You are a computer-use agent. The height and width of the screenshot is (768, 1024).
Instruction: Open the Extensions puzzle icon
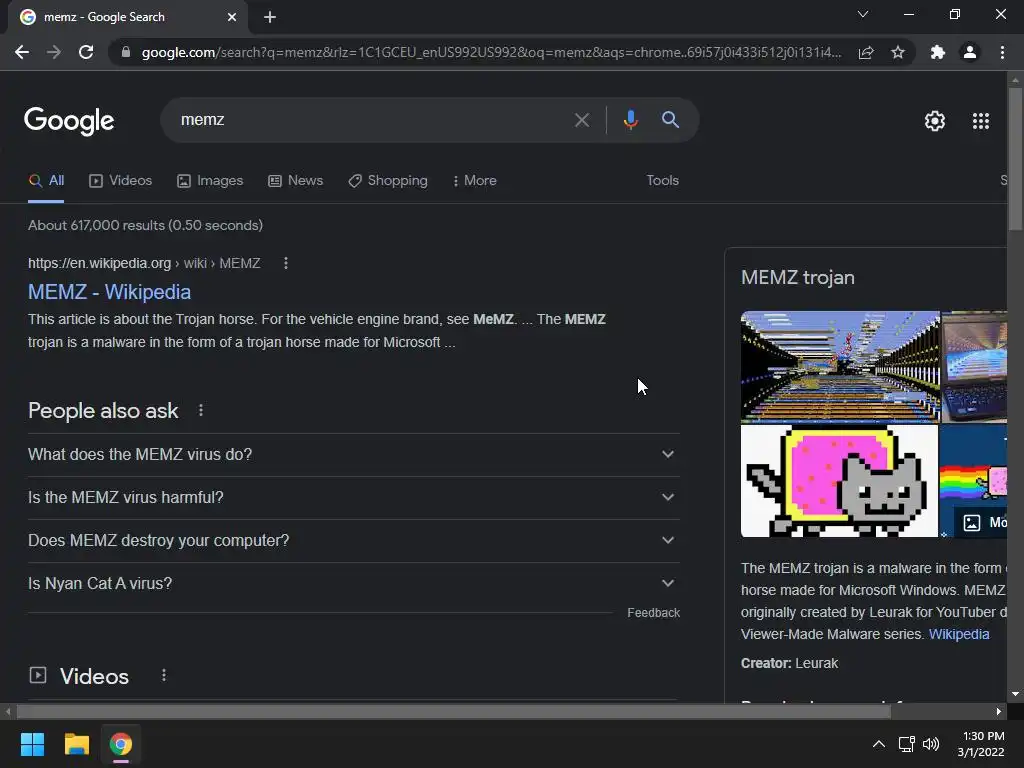[x=938, y=52]
